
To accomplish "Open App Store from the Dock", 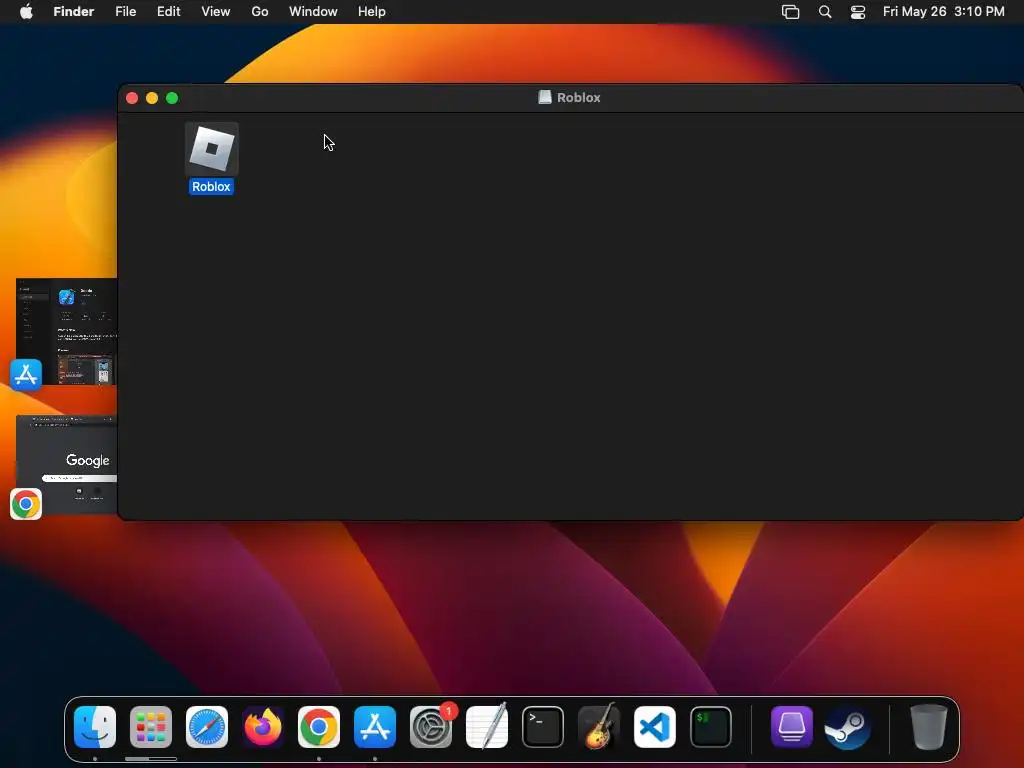I will coord(375,727).
